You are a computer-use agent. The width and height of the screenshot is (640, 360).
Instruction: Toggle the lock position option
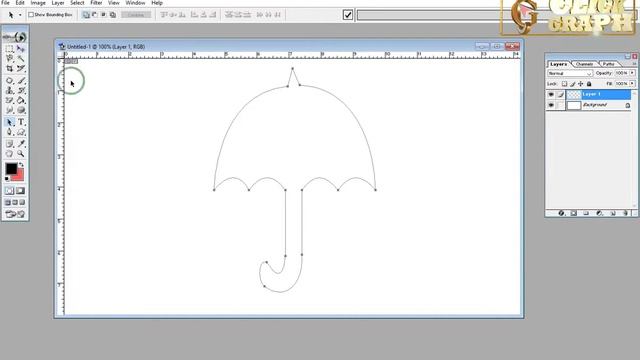pos(580,84)
